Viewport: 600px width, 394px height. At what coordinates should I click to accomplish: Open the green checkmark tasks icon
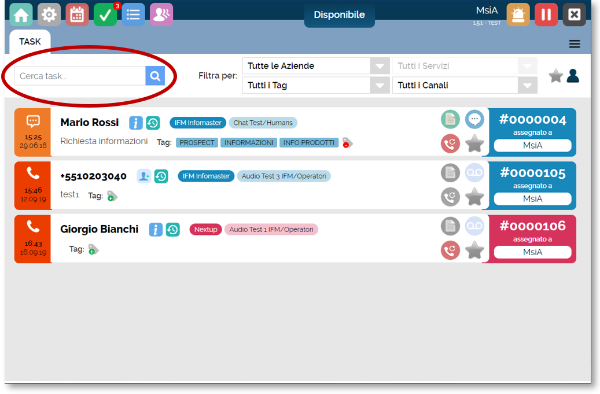pos(105,15)
